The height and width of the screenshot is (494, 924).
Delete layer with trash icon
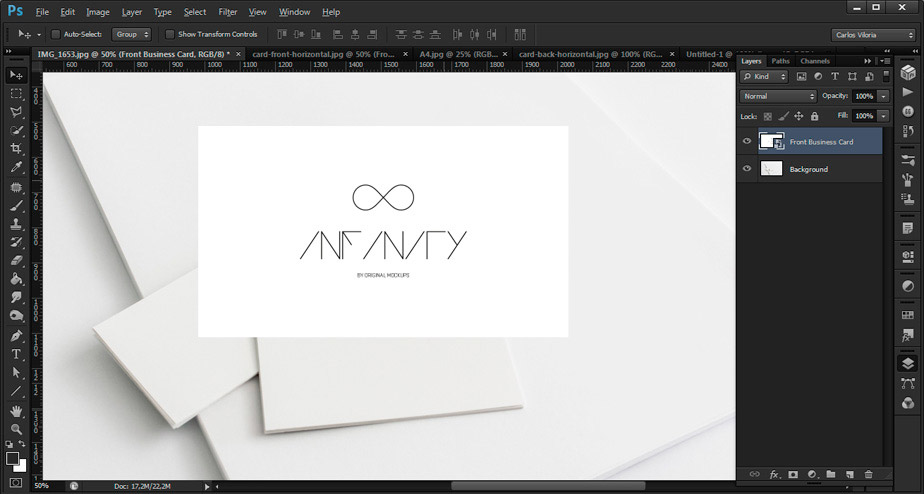(x=868, y=474)
